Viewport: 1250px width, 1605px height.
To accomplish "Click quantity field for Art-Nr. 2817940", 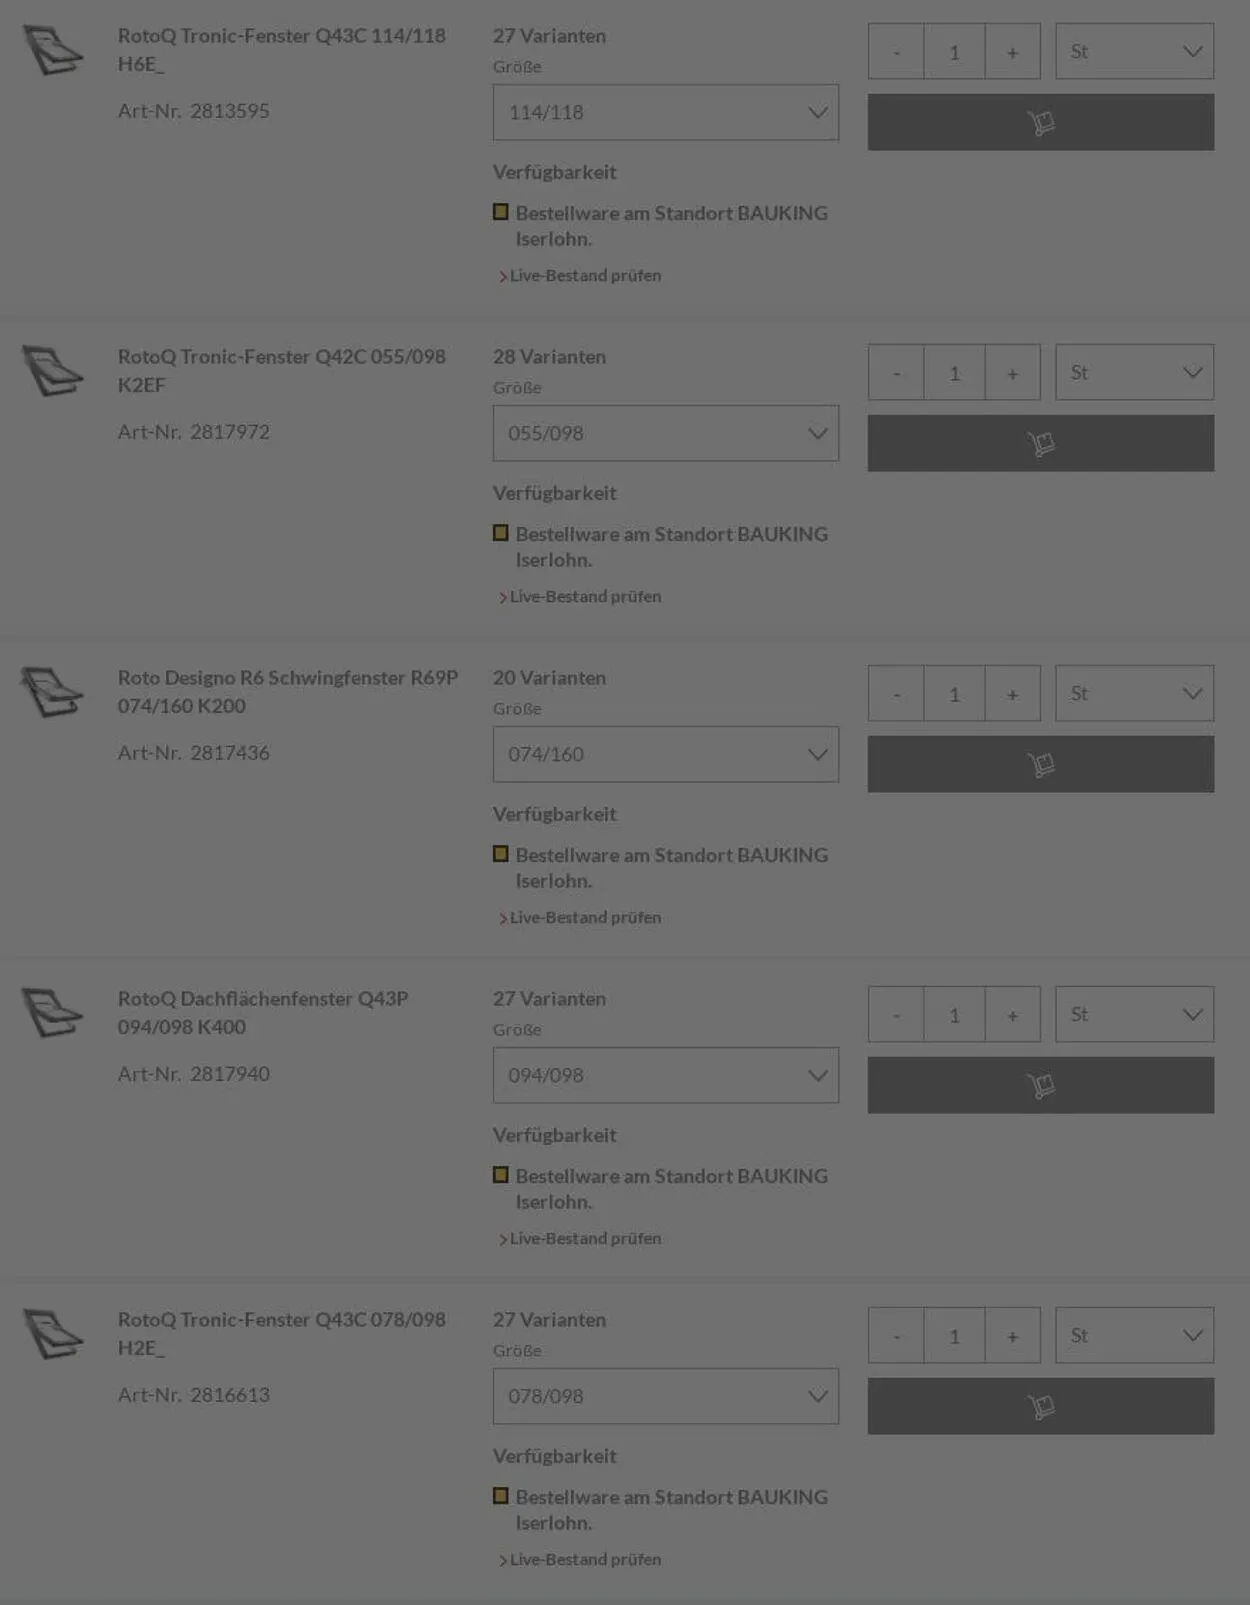I will pos(954,1015).
